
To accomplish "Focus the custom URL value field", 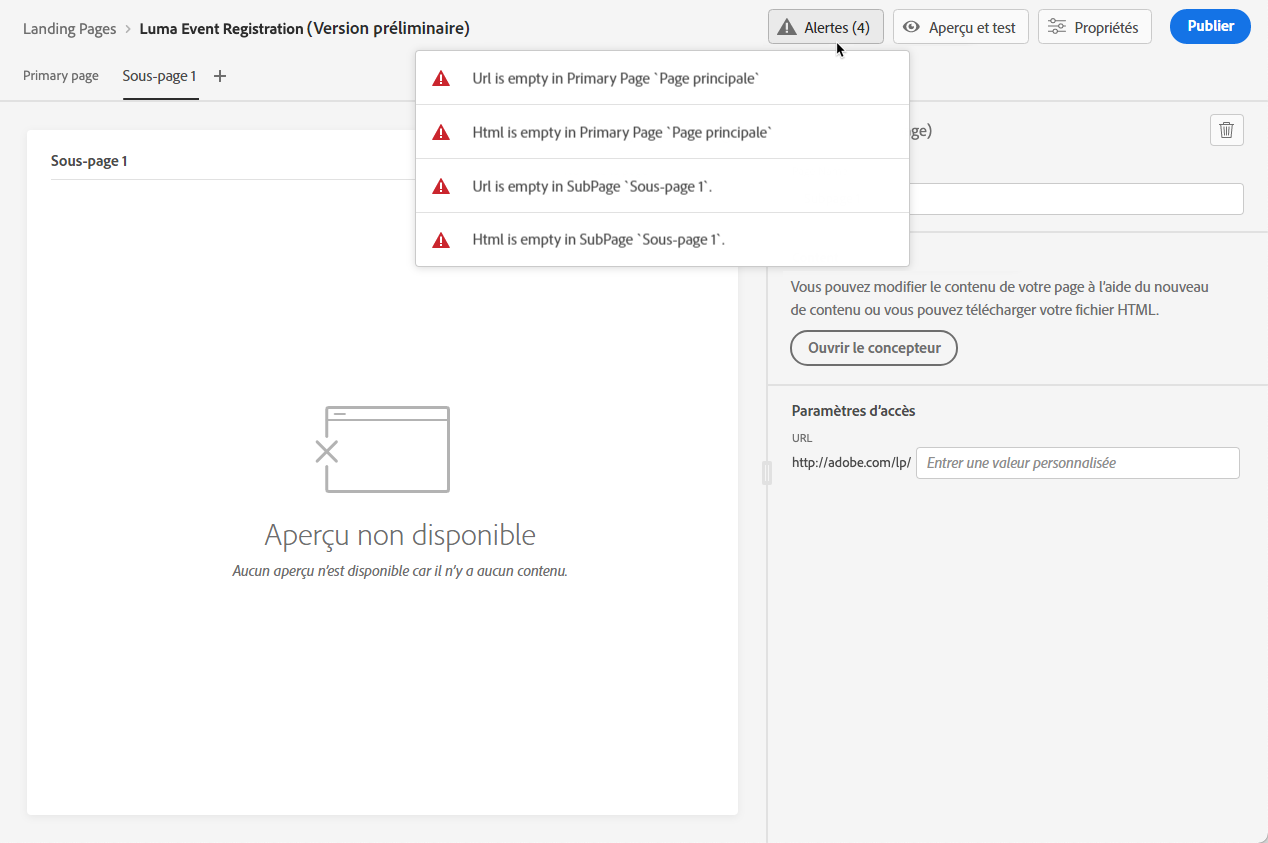I will click(x=1078, y=463).
